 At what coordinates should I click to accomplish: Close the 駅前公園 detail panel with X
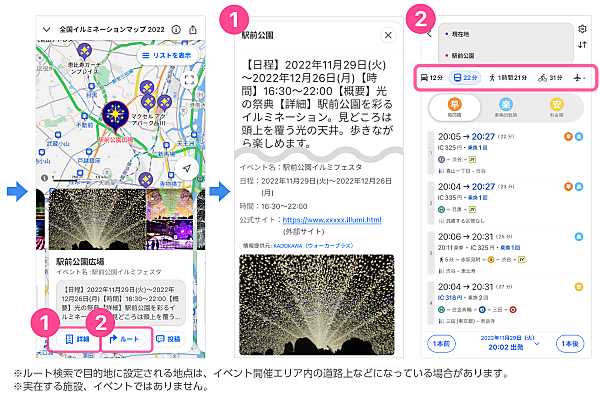click(x=388, y=35)
